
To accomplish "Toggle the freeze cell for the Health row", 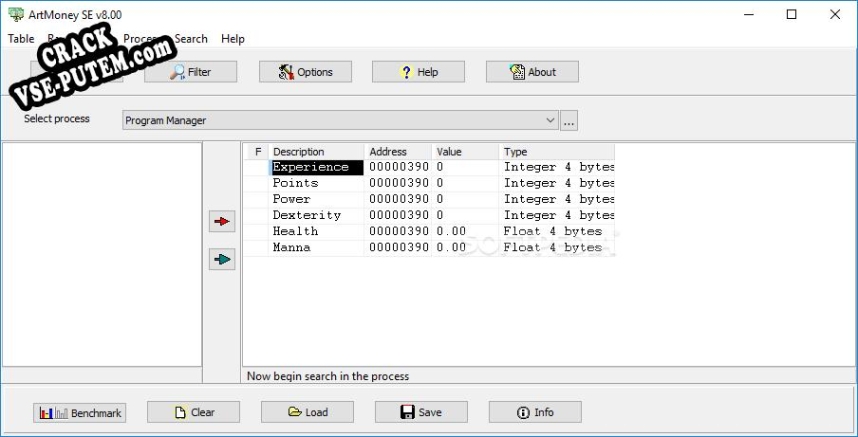I will click(x=257, y=231).
